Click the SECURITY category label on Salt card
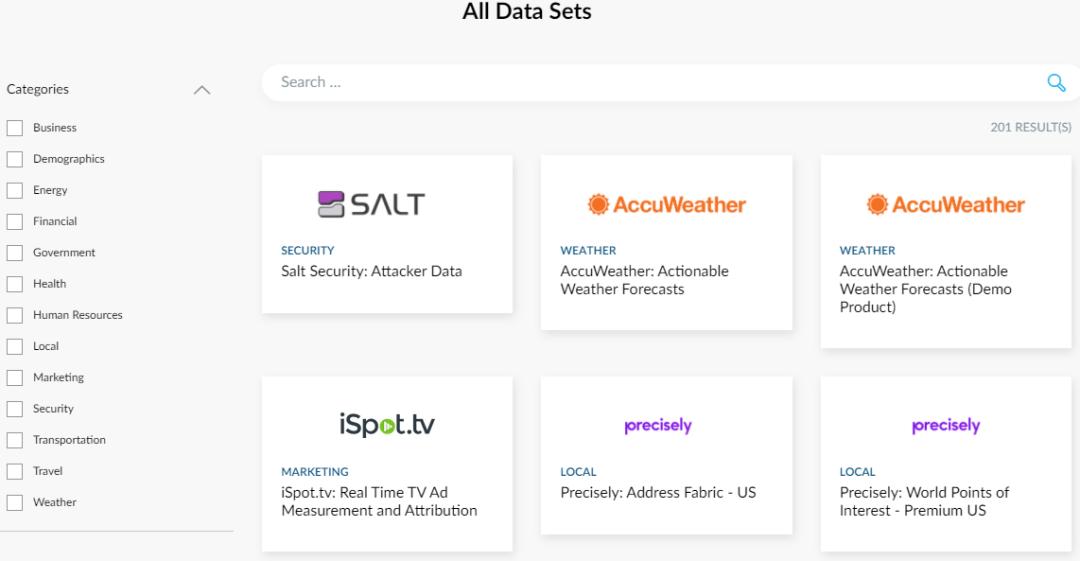 click(308, 251)
